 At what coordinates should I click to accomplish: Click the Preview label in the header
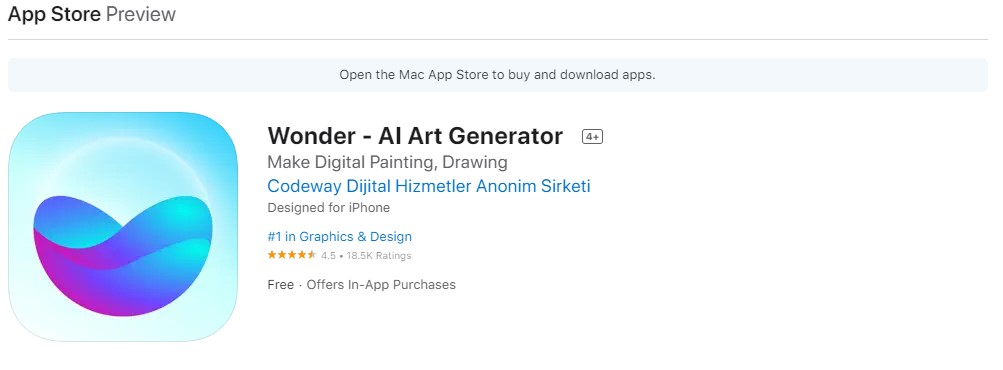click(x=141, y=14)
